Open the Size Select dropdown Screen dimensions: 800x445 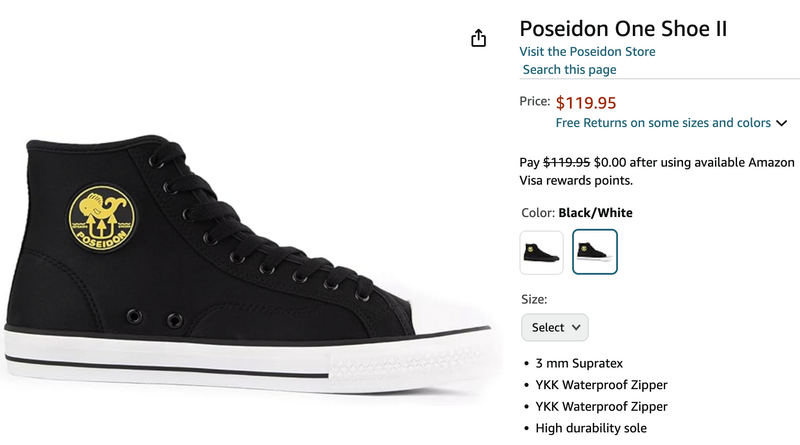click(555, 327)
